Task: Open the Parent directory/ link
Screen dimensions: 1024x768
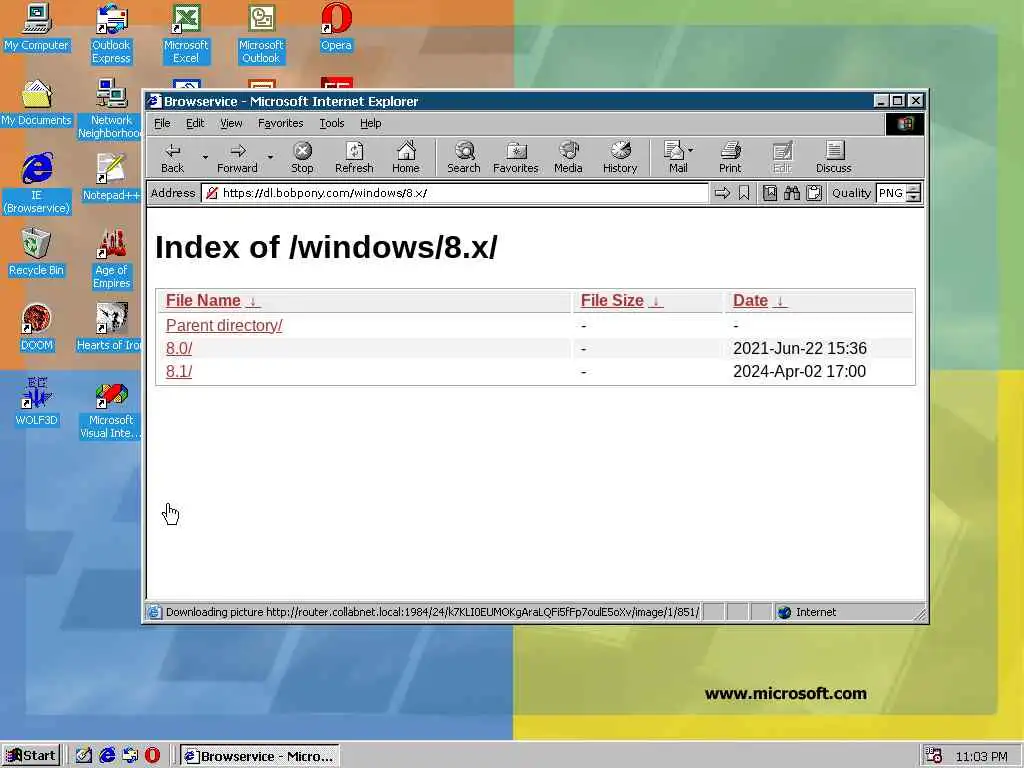Action: [x=224, y=325]
